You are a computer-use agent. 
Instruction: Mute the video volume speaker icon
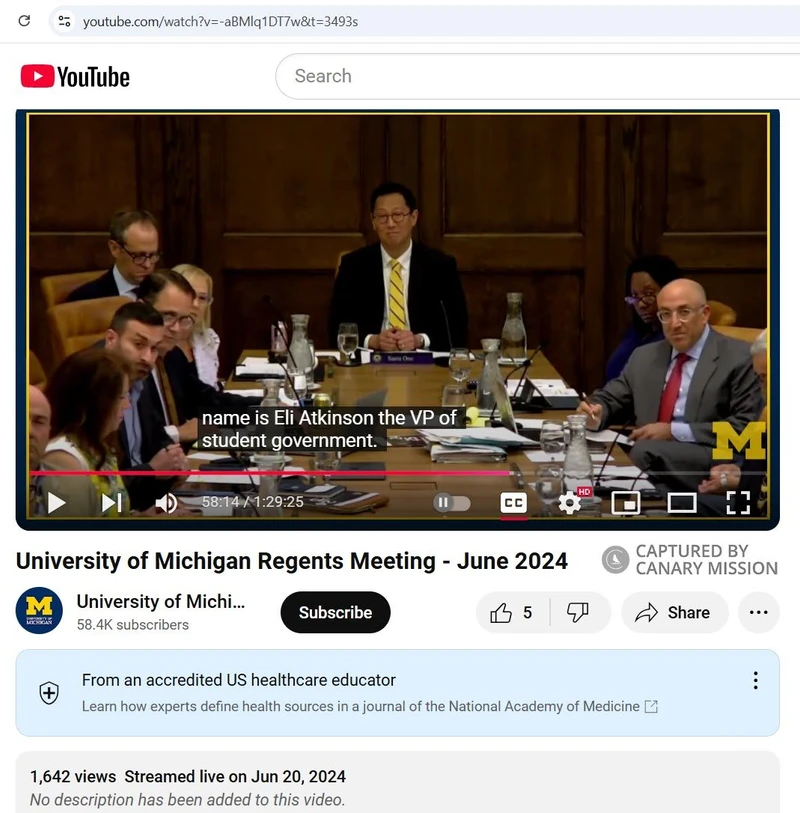[x=166, y=502]
